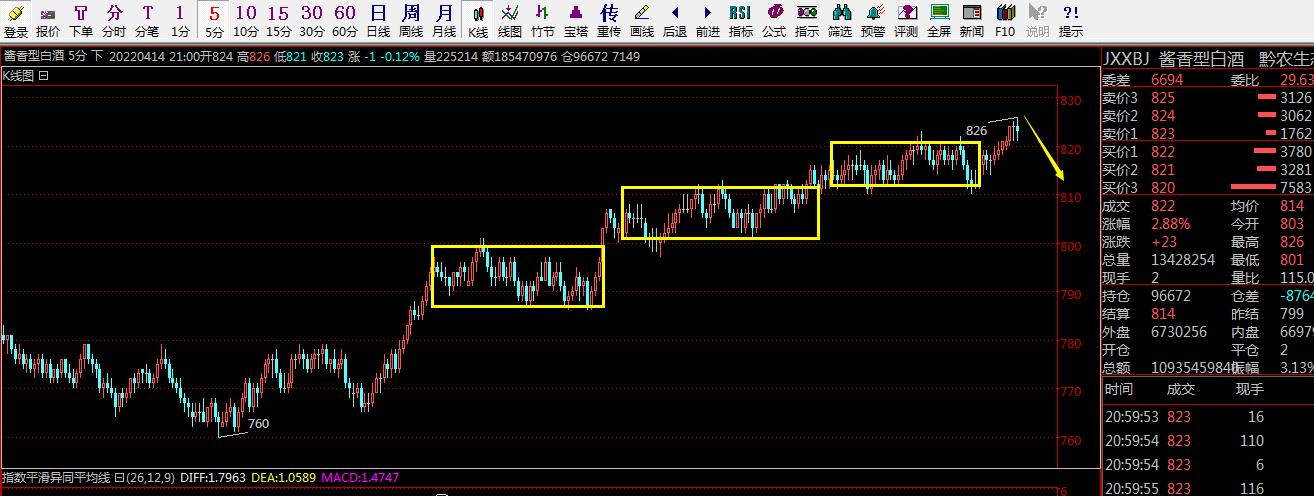
Task: Open the 新闻 news panel
Action: coord(972,20)
